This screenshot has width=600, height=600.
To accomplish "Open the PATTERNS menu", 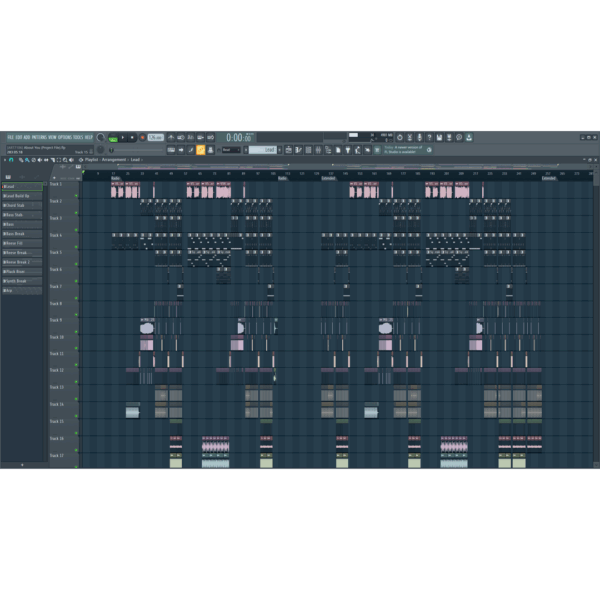I will [39, 137].
